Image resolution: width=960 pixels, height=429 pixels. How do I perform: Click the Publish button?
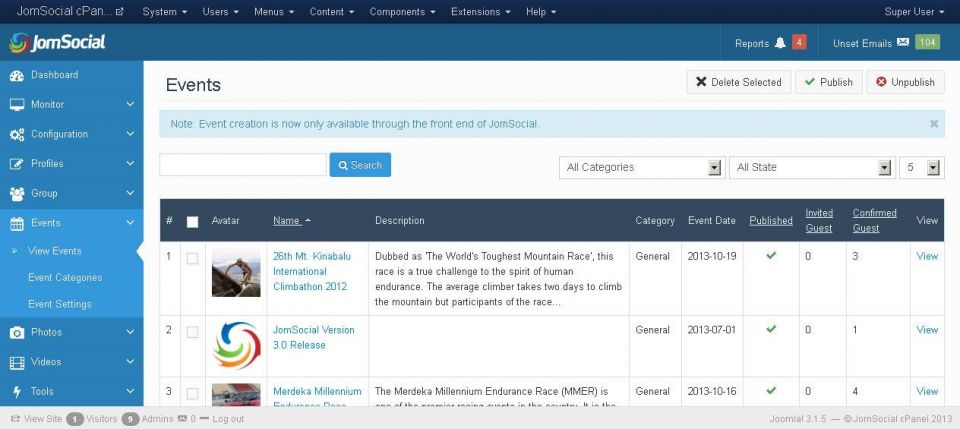click(x=828, y=82)
